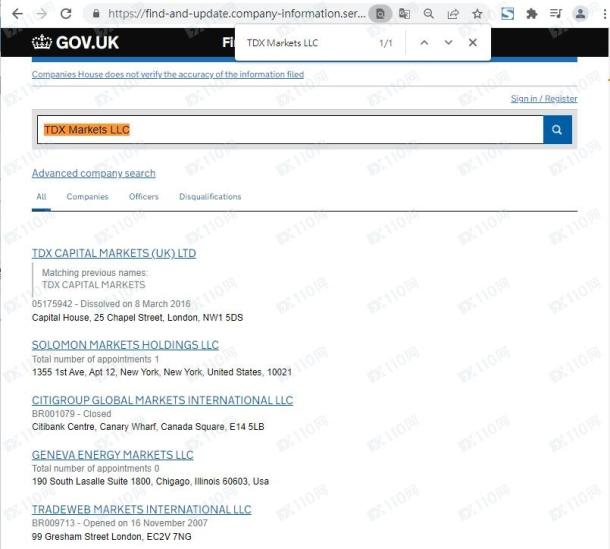The image size is (610, 549).
Task: Click the 1/1 match counter
Action: 386,43
